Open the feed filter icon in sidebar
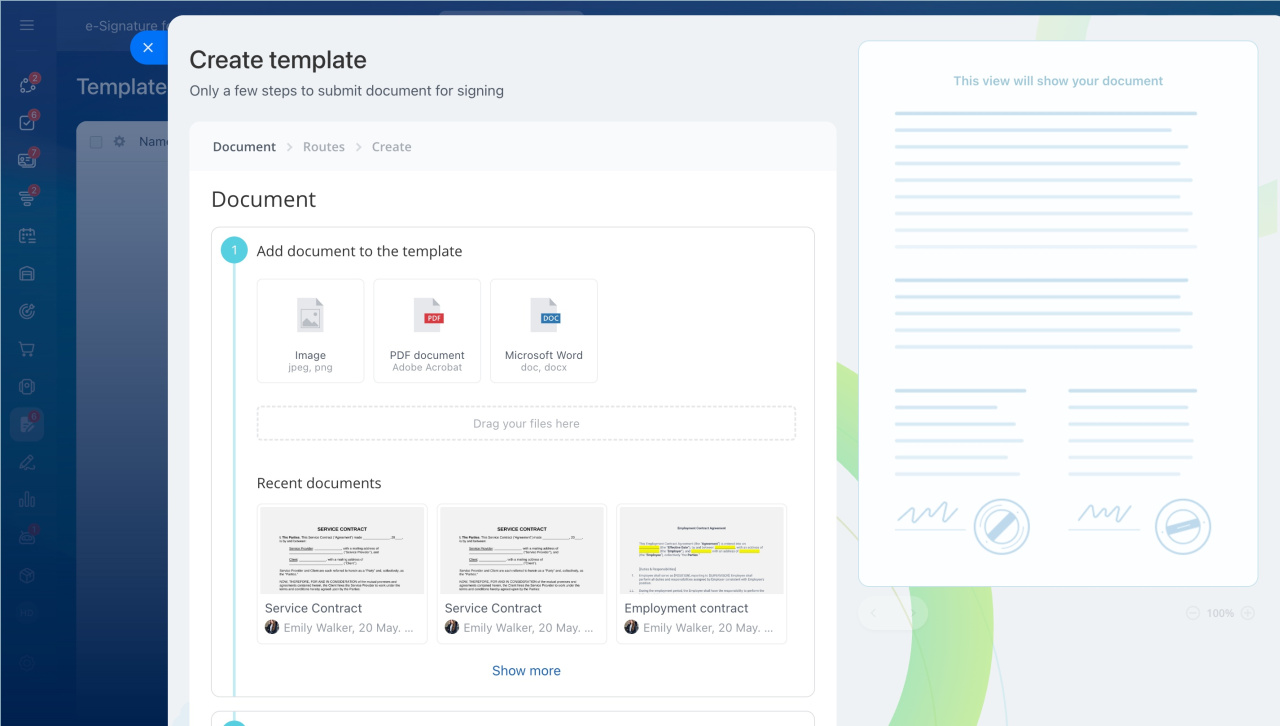This screenshot has height=726, width=1280. [27, 198]
